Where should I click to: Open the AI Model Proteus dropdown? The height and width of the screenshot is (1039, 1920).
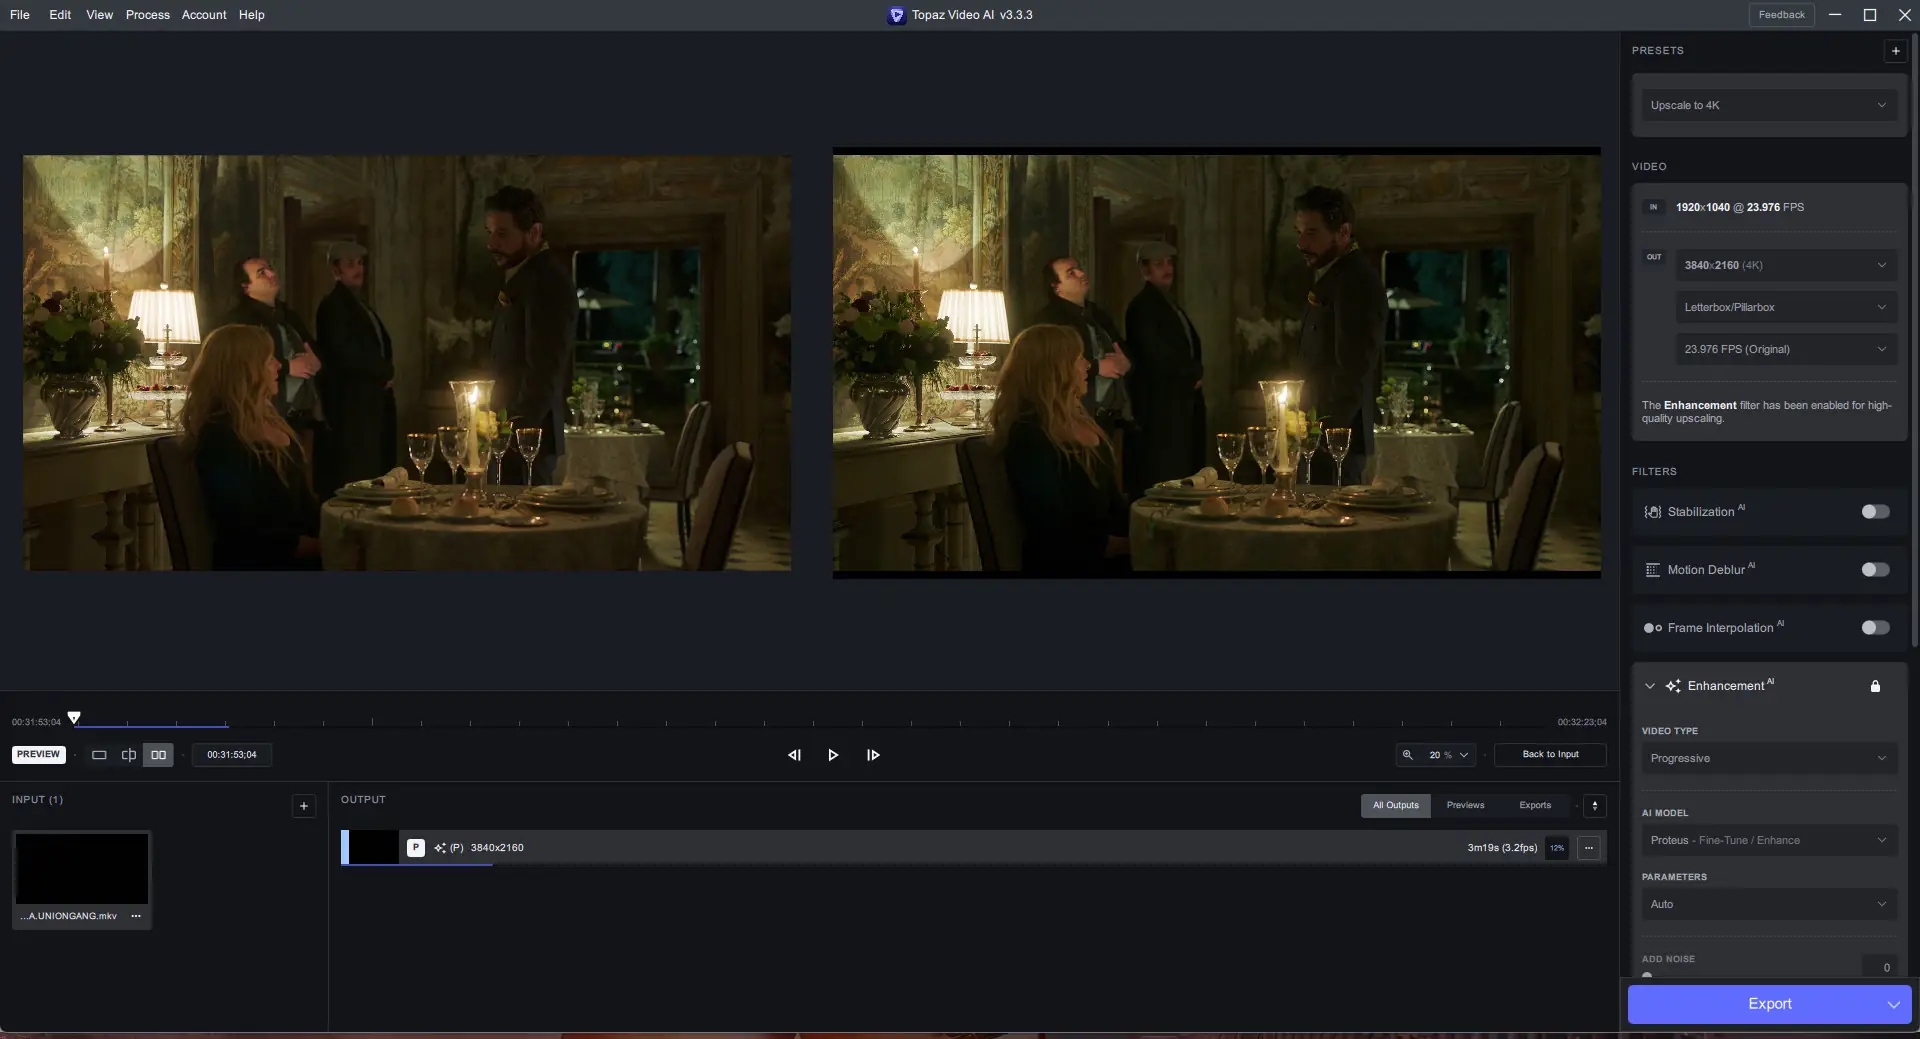(1769, 840)
